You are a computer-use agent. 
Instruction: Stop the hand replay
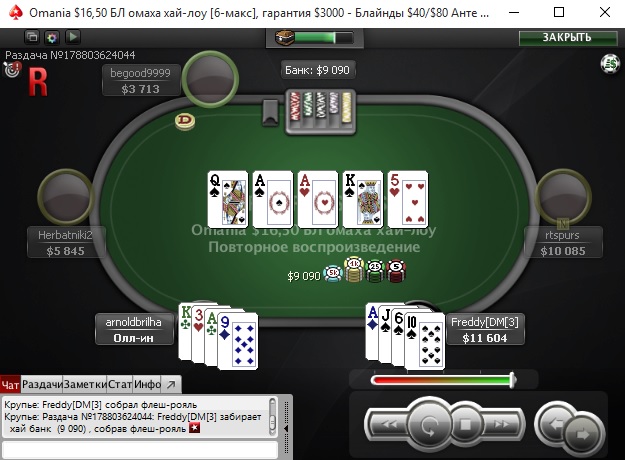pyautogui.click(x=465, y=425)
